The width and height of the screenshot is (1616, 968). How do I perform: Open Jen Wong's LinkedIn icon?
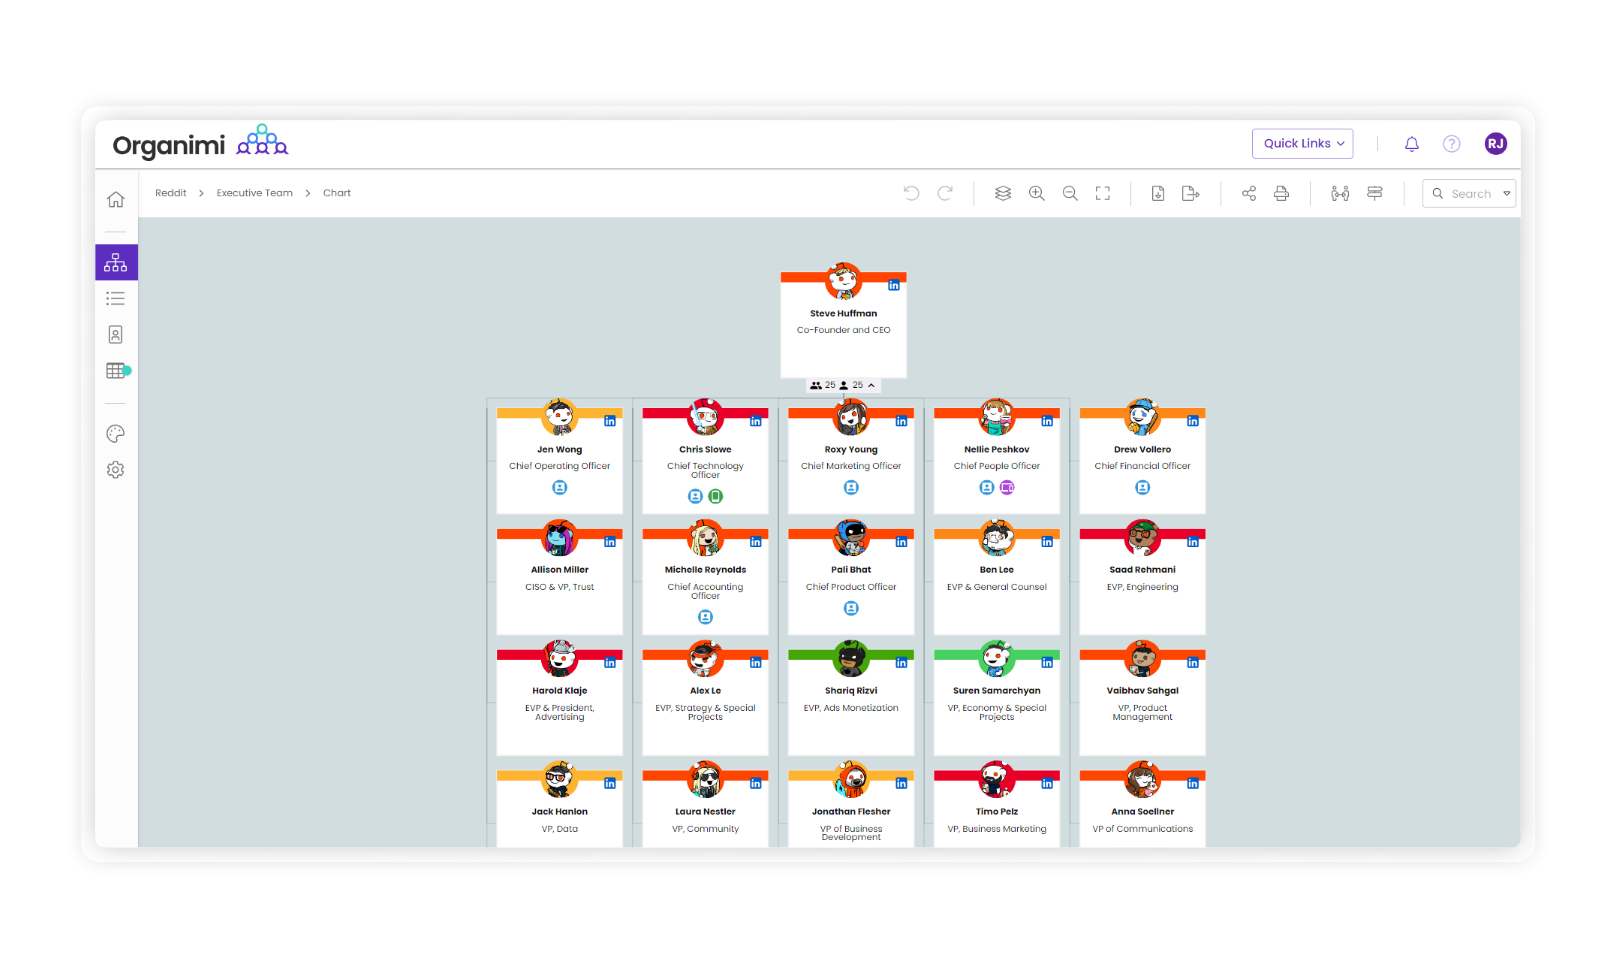point(610,421)
